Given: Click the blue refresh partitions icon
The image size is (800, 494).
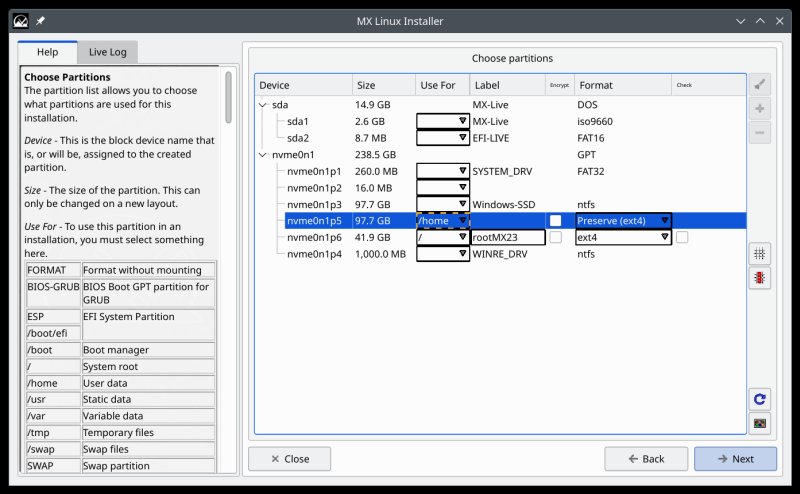Looking at the screenshot, I should click(x=760, y=398).
